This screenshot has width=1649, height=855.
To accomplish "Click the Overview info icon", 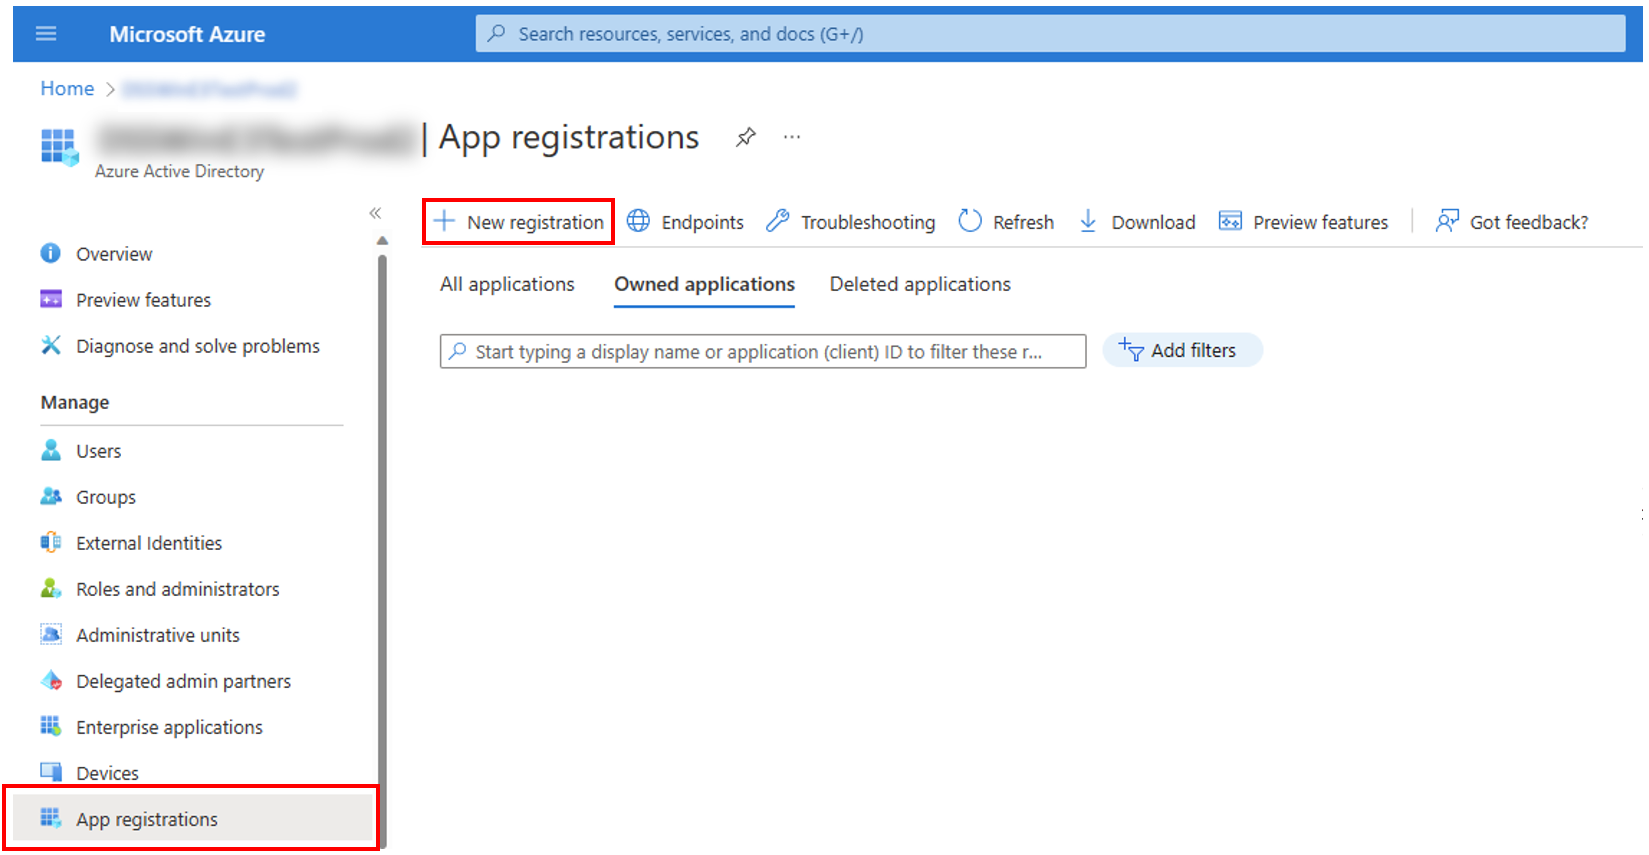I will 50,253.
